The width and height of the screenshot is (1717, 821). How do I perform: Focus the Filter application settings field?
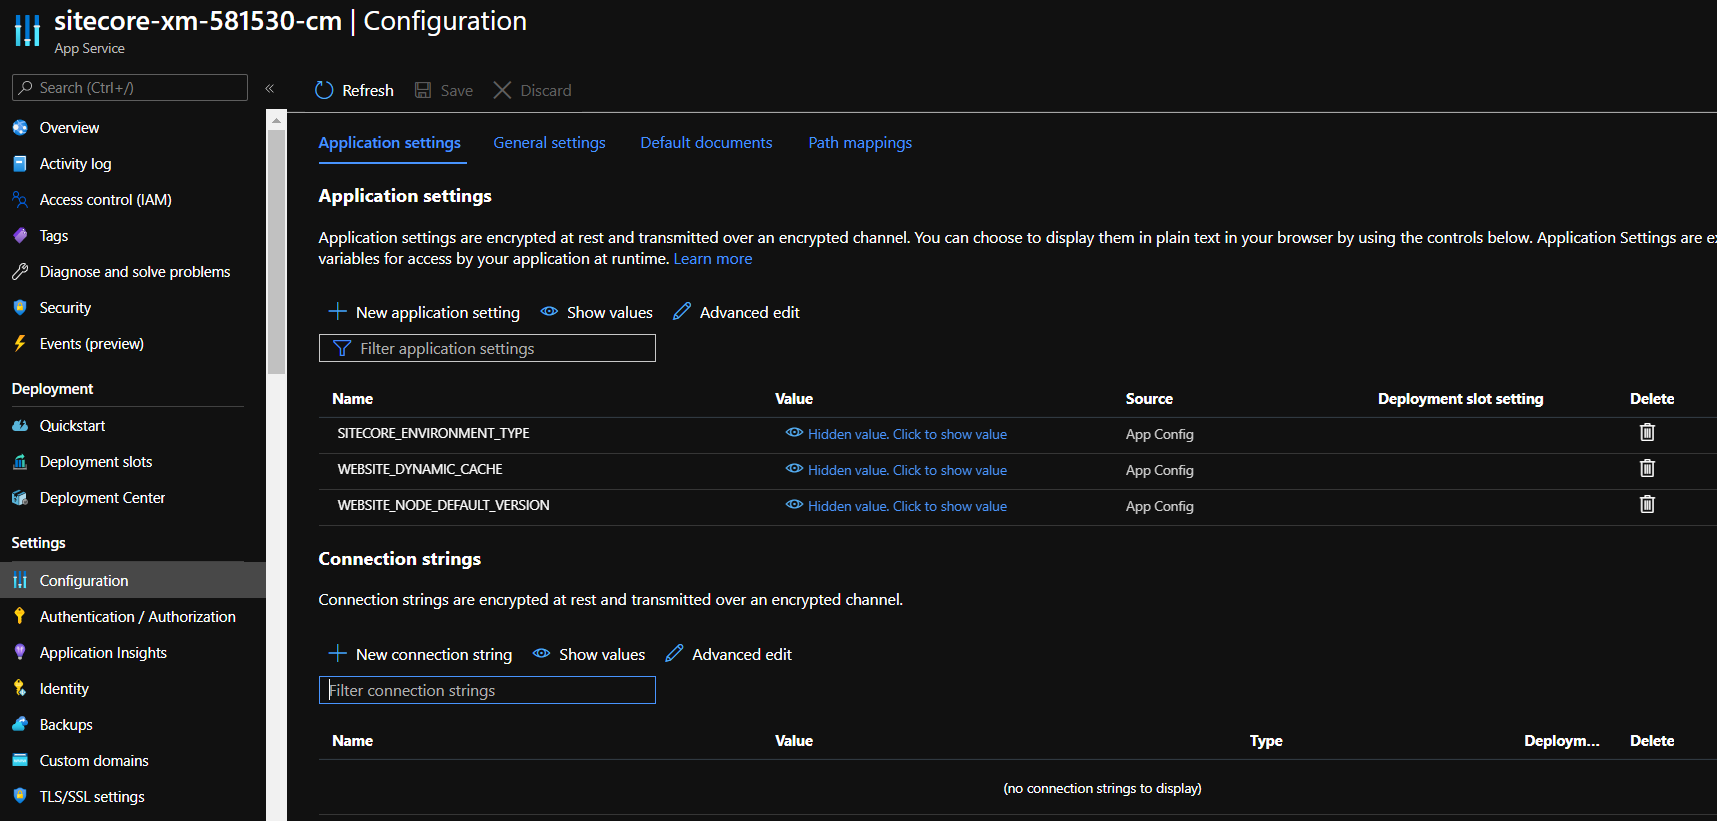(487, 348)
